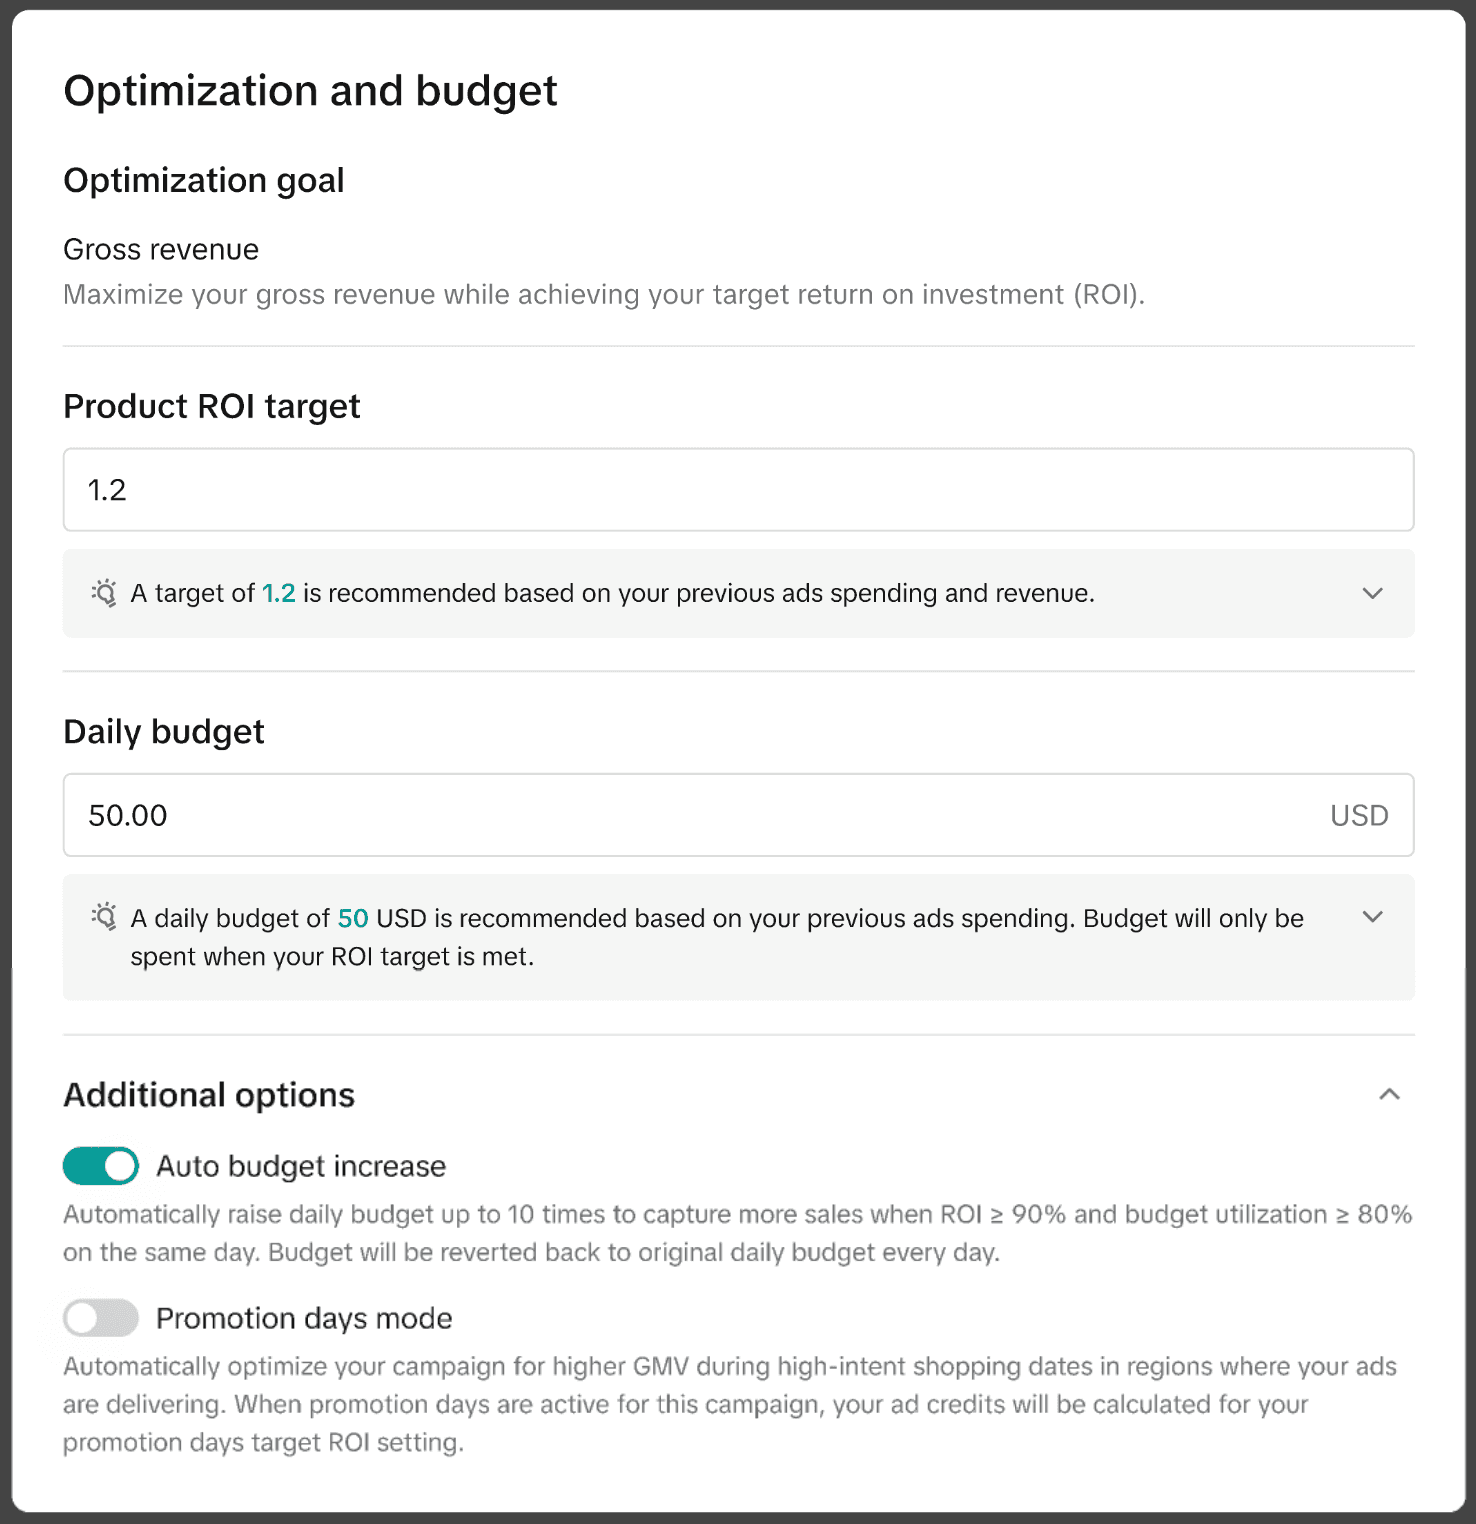
Task: Click the recommended 50 USD link
Action: 352,917
